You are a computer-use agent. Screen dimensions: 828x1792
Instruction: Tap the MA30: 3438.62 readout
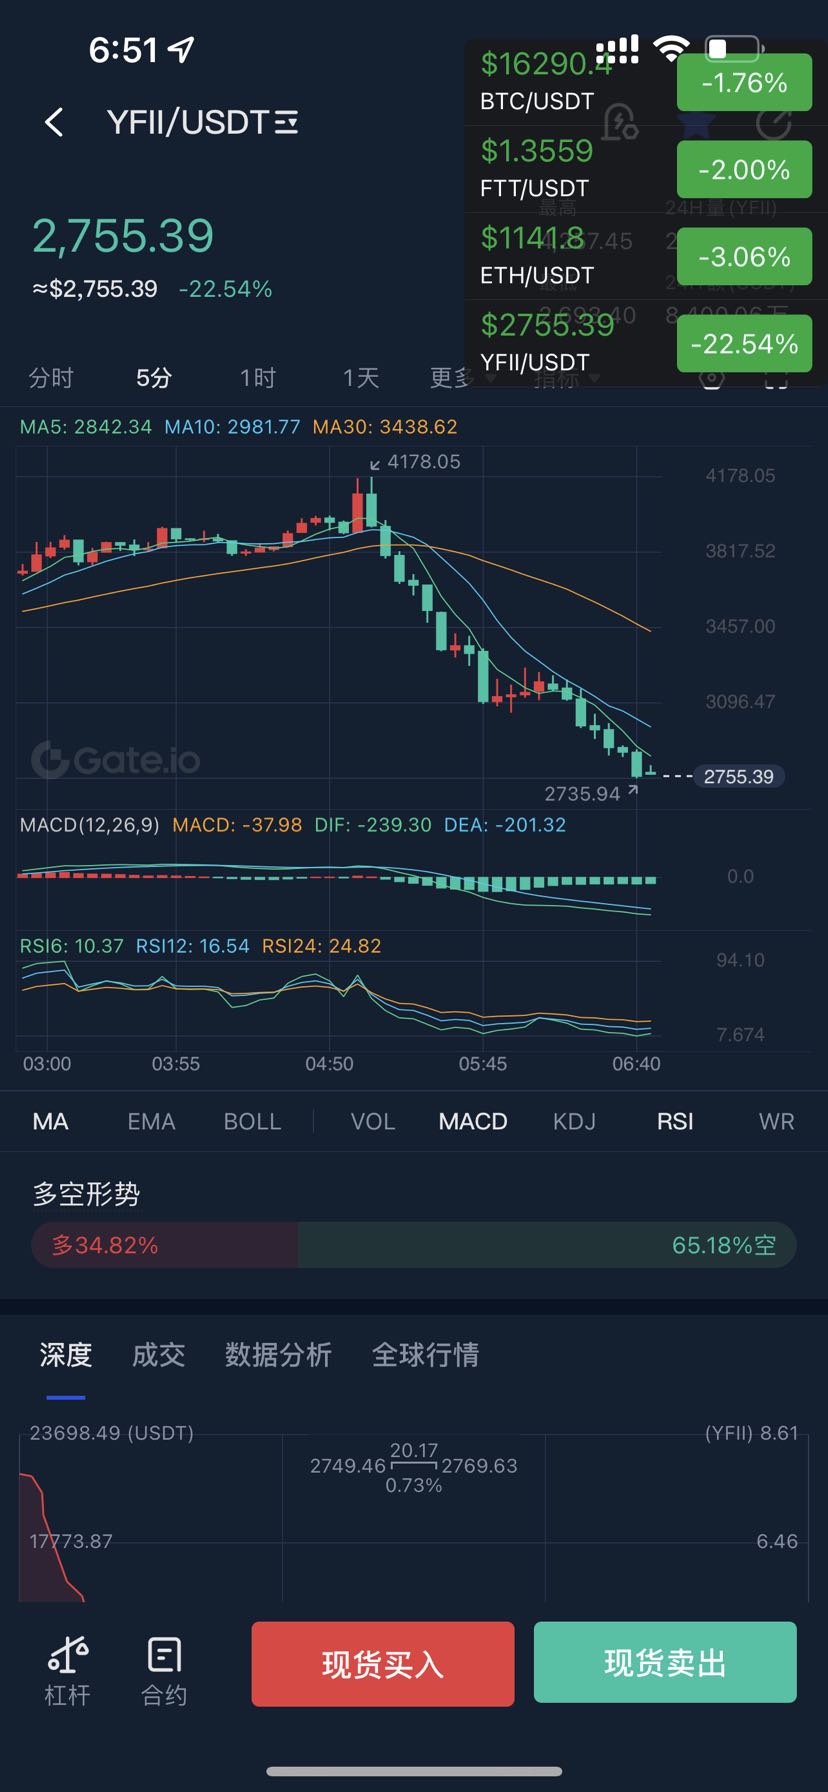click(x=385, y=427)
